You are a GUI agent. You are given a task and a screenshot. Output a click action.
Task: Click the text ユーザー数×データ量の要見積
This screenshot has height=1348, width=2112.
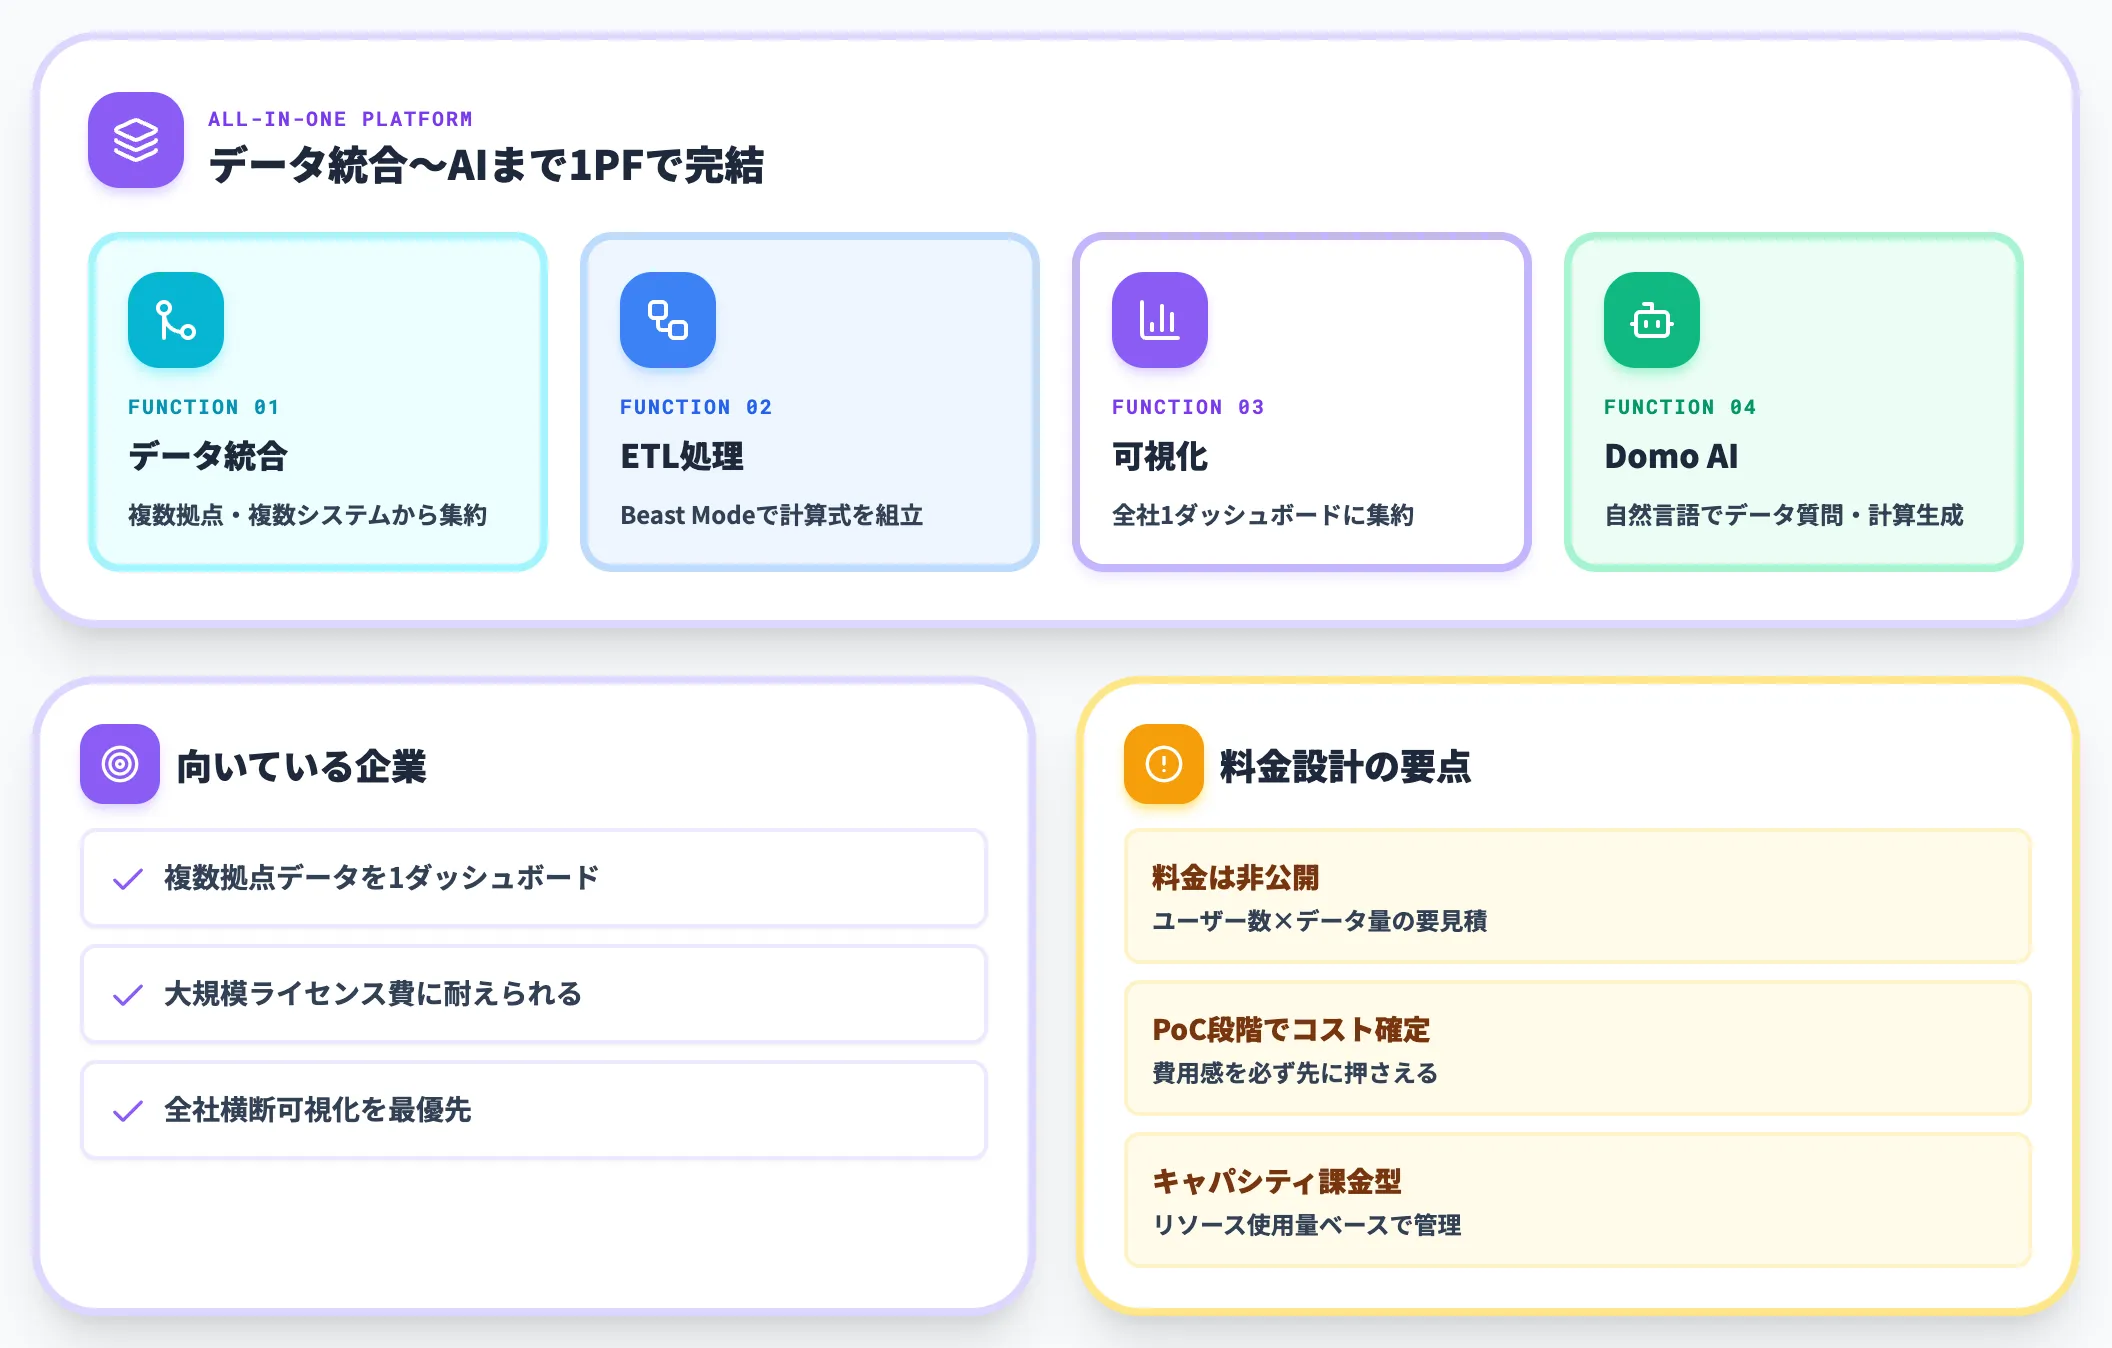pos(1319,921)
